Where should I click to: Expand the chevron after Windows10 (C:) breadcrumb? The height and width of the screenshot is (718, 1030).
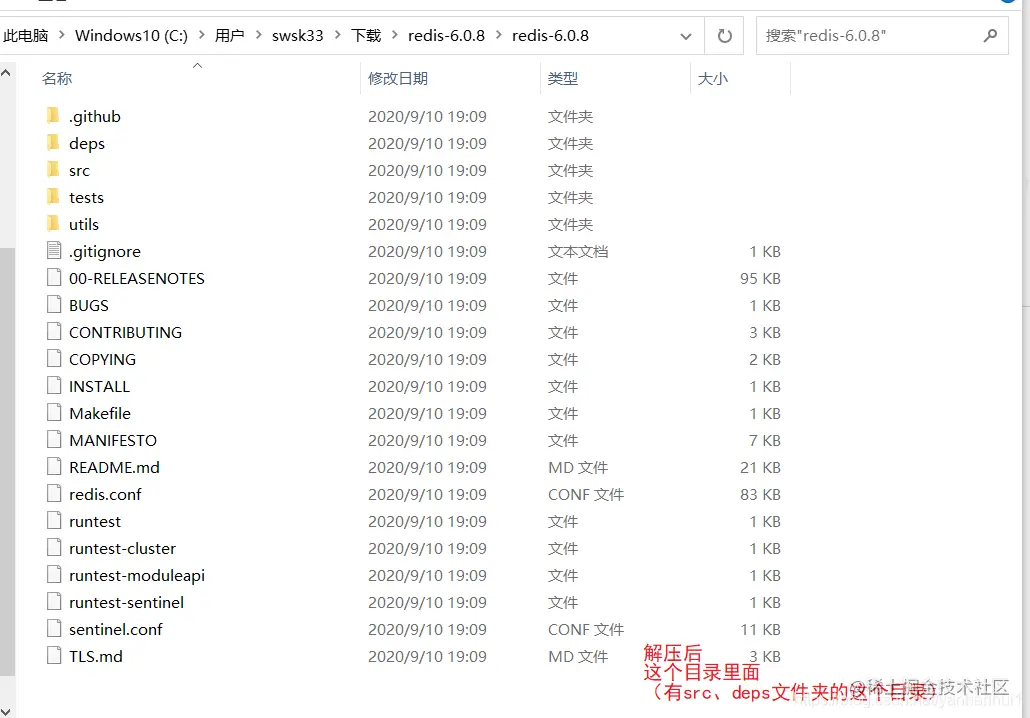pyautogui.click(x=201, y=35)
